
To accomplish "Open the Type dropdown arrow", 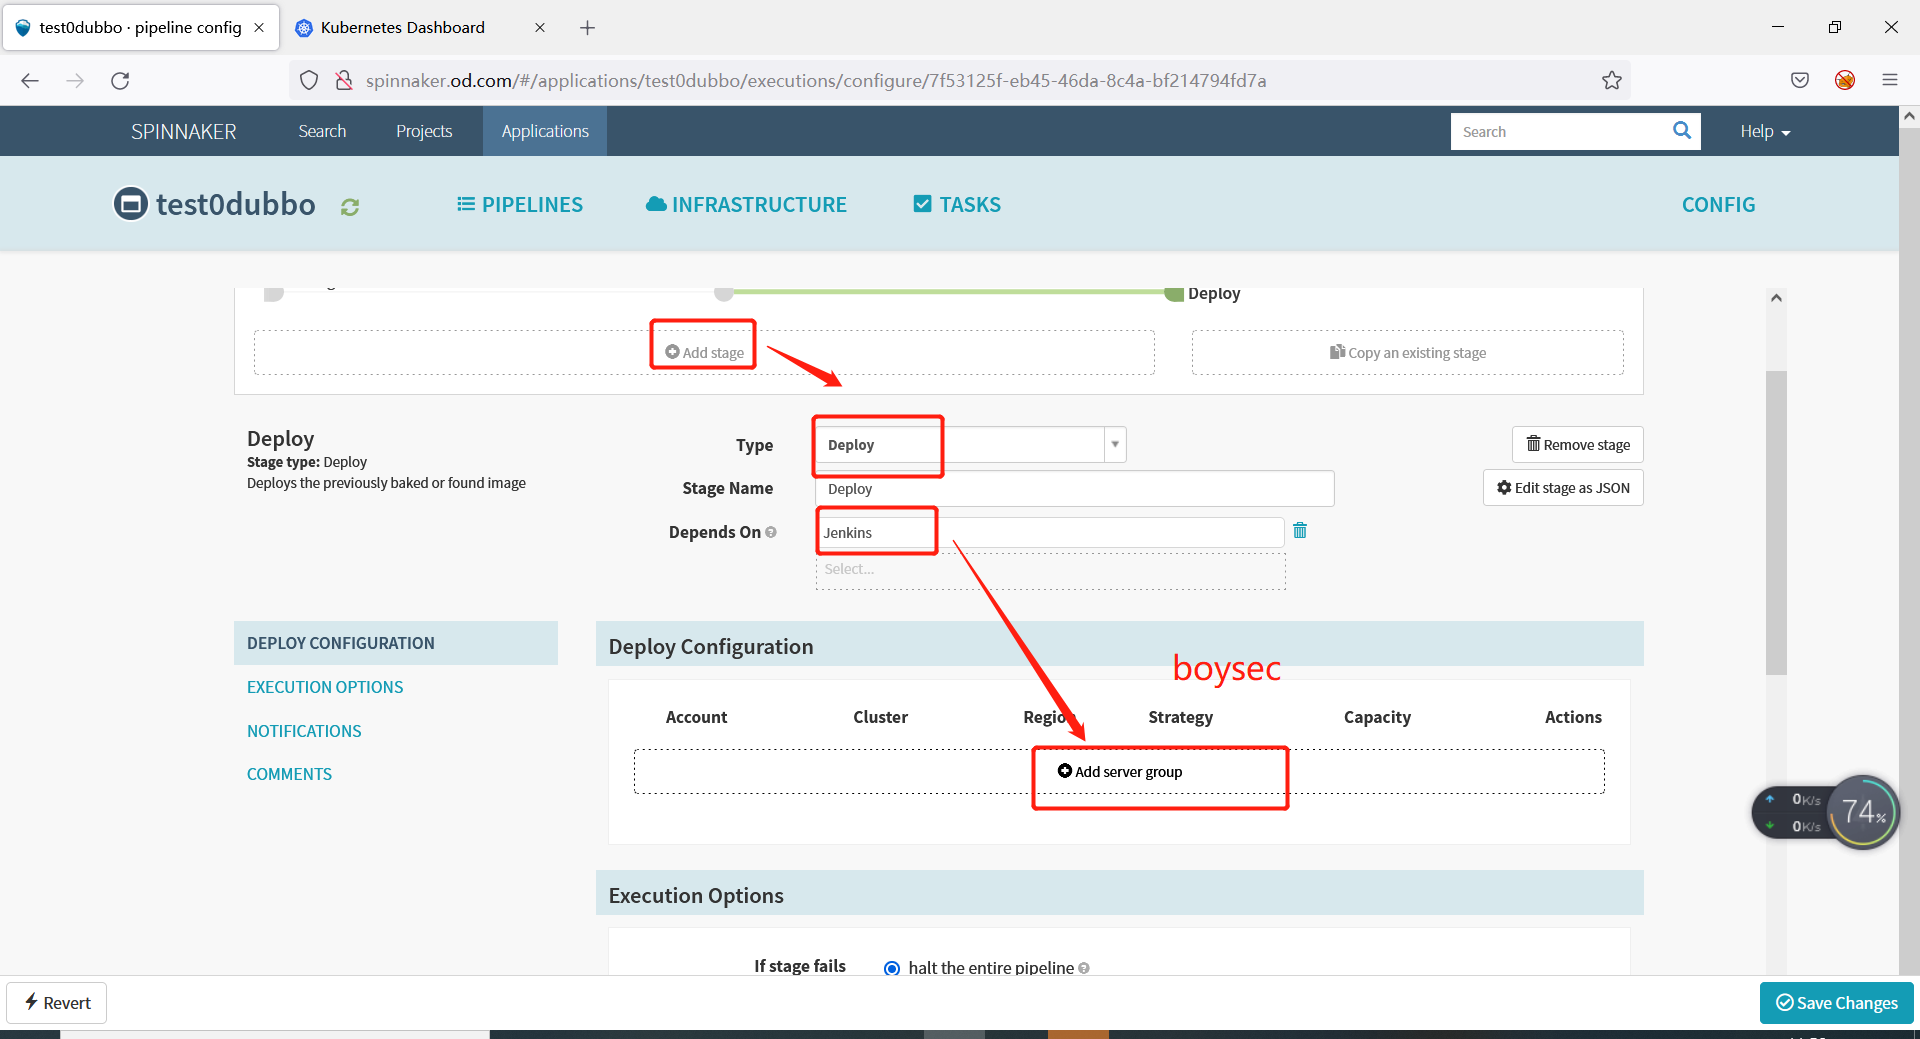I will pos(1115,445).
